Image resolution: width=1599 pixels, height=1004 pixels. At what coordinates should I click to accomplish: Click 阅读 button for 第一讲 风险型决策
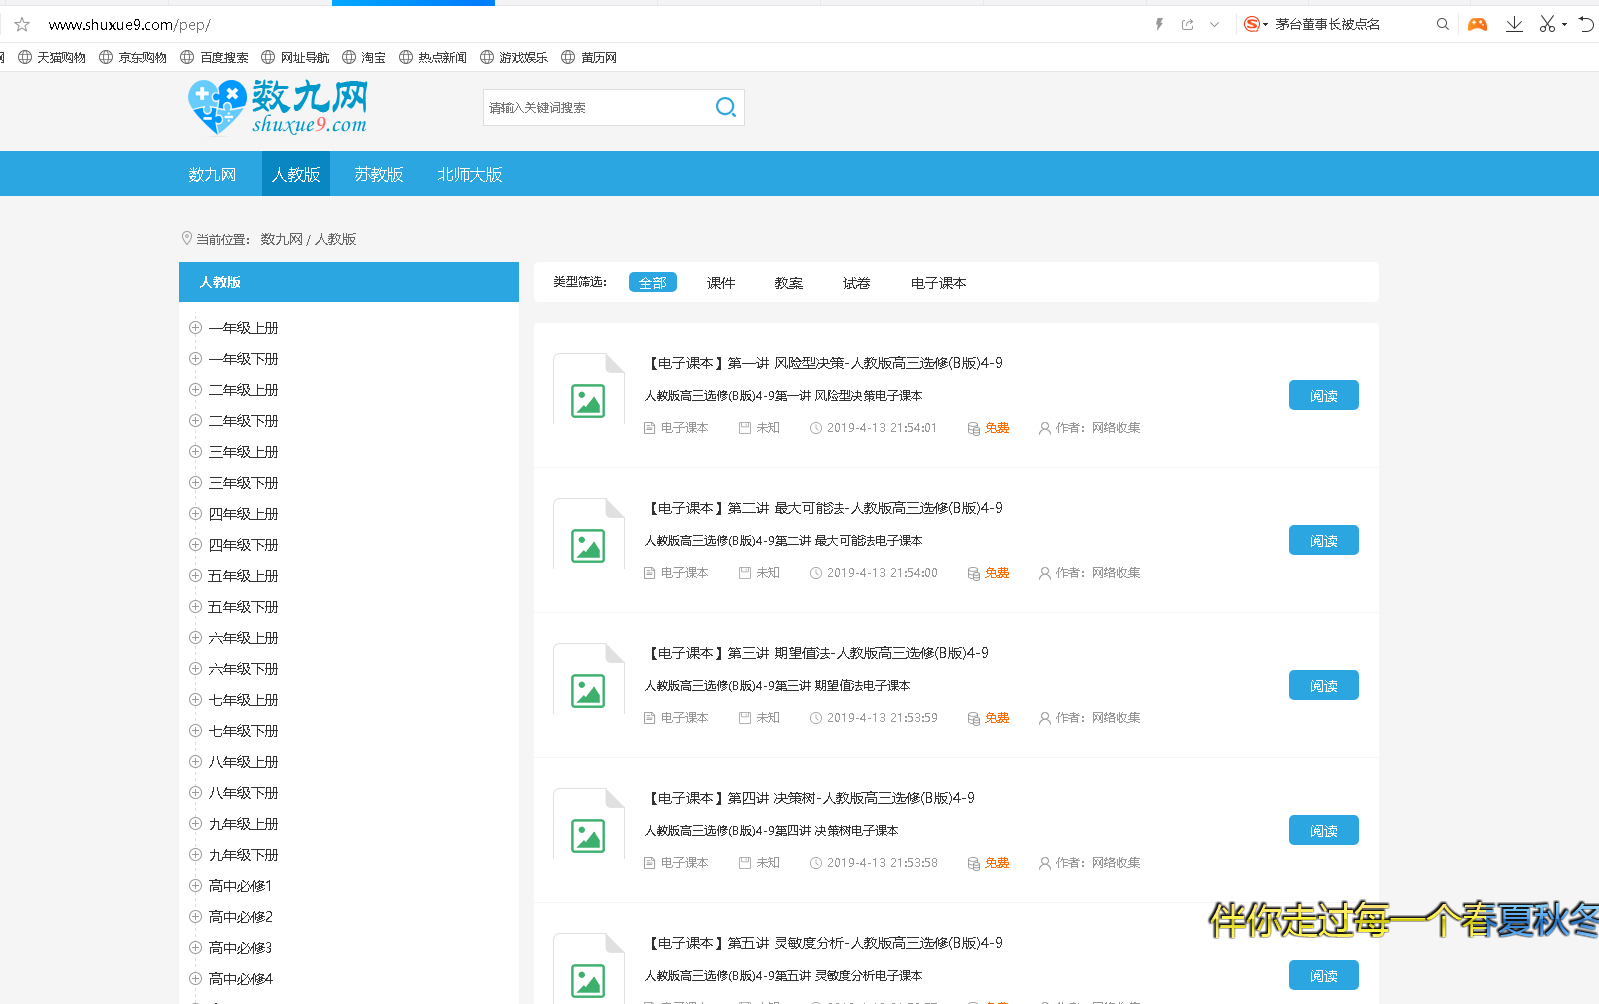pyautogui.click(x=1324, y=395)
